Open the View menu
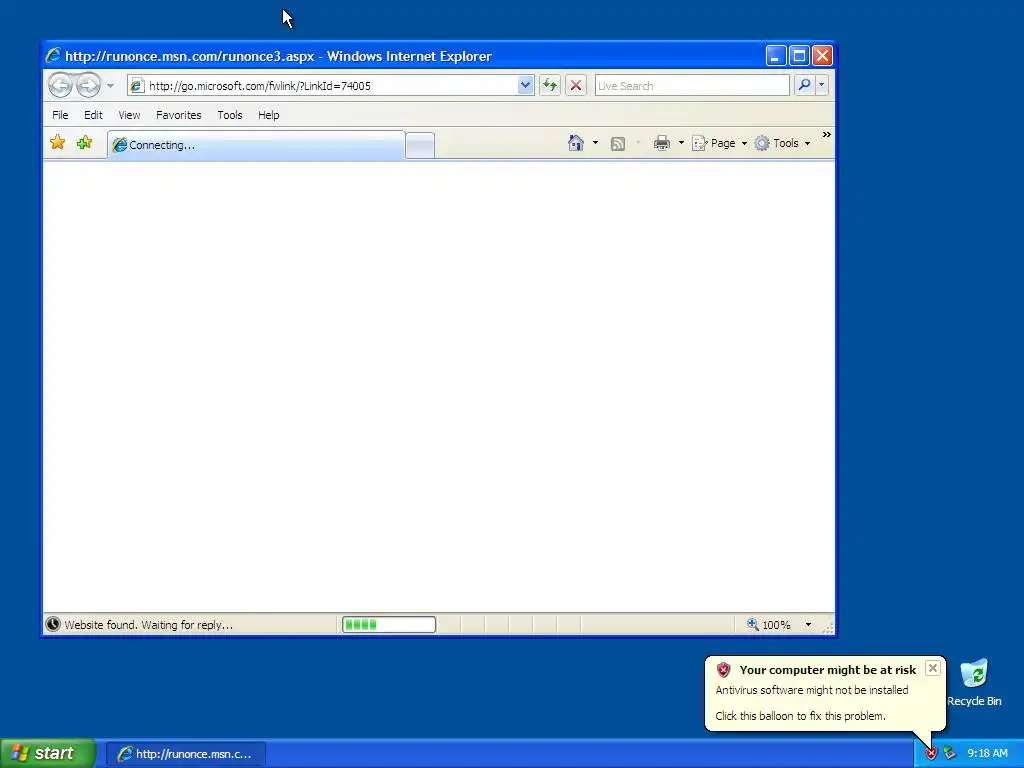Image resolution: width=1024 pixels, height=768 pixels. 129,115
